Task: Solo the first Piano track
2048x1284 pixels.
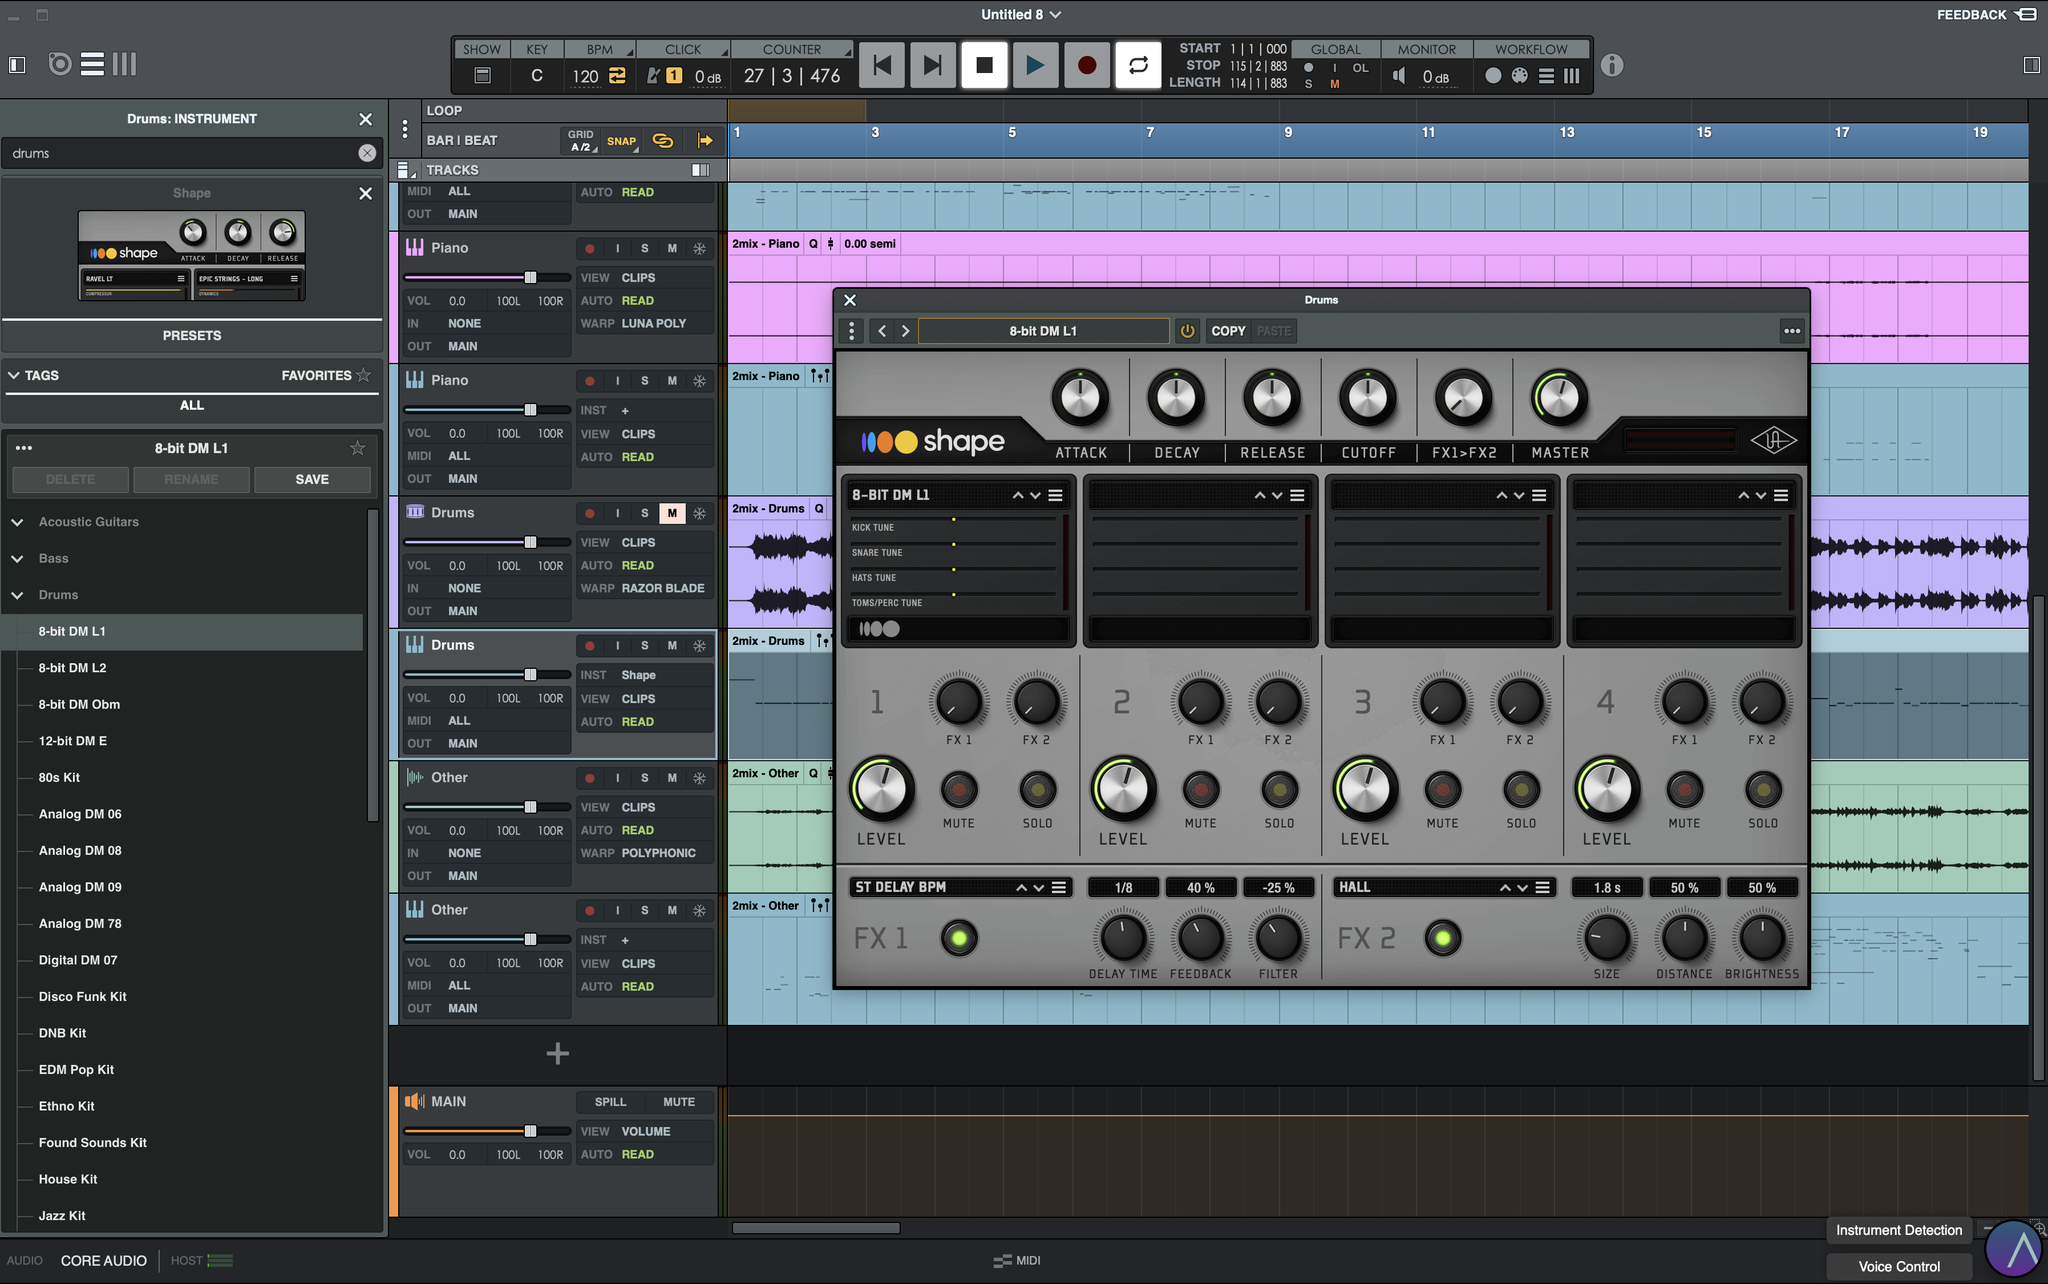Action: (644, 248)
